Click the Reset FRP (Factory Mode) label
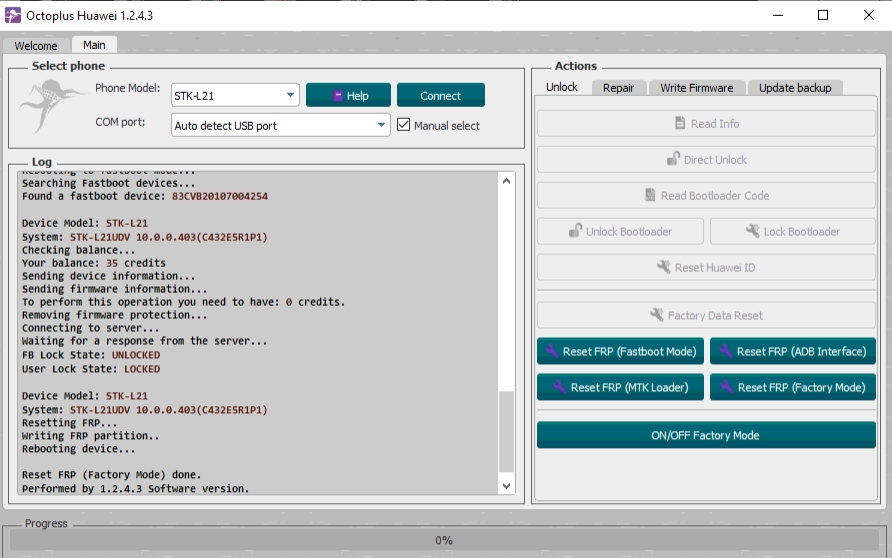 (x=802, y=387)
